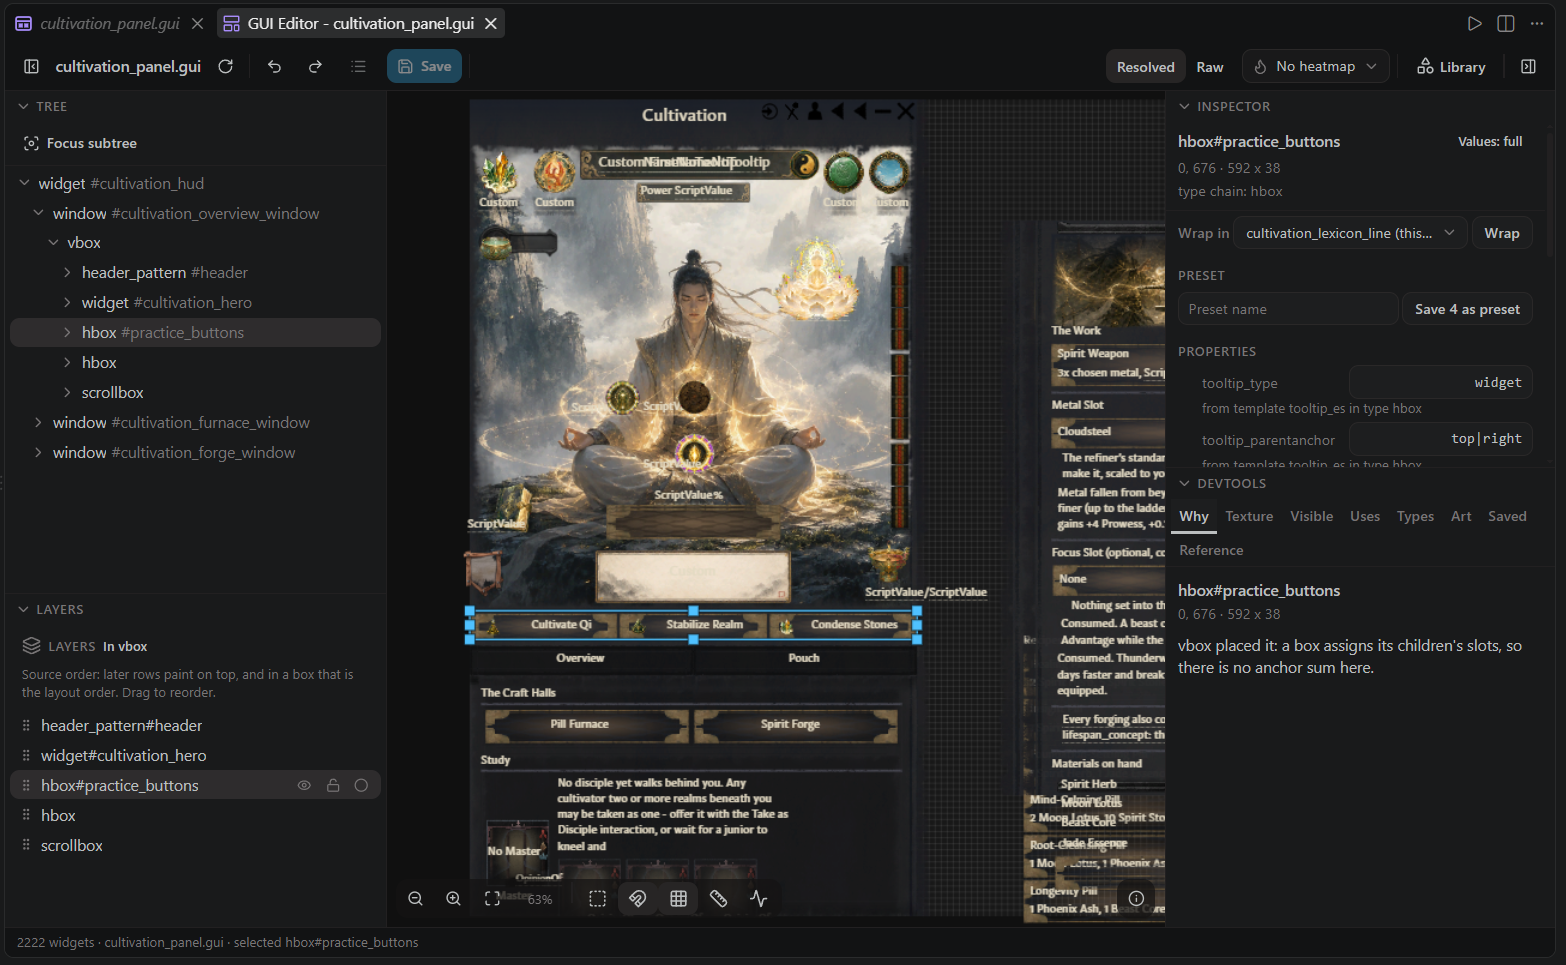Click the redo arrow in the toolbar
This screenshot has height=965, width=1566.
pos(315,66)
